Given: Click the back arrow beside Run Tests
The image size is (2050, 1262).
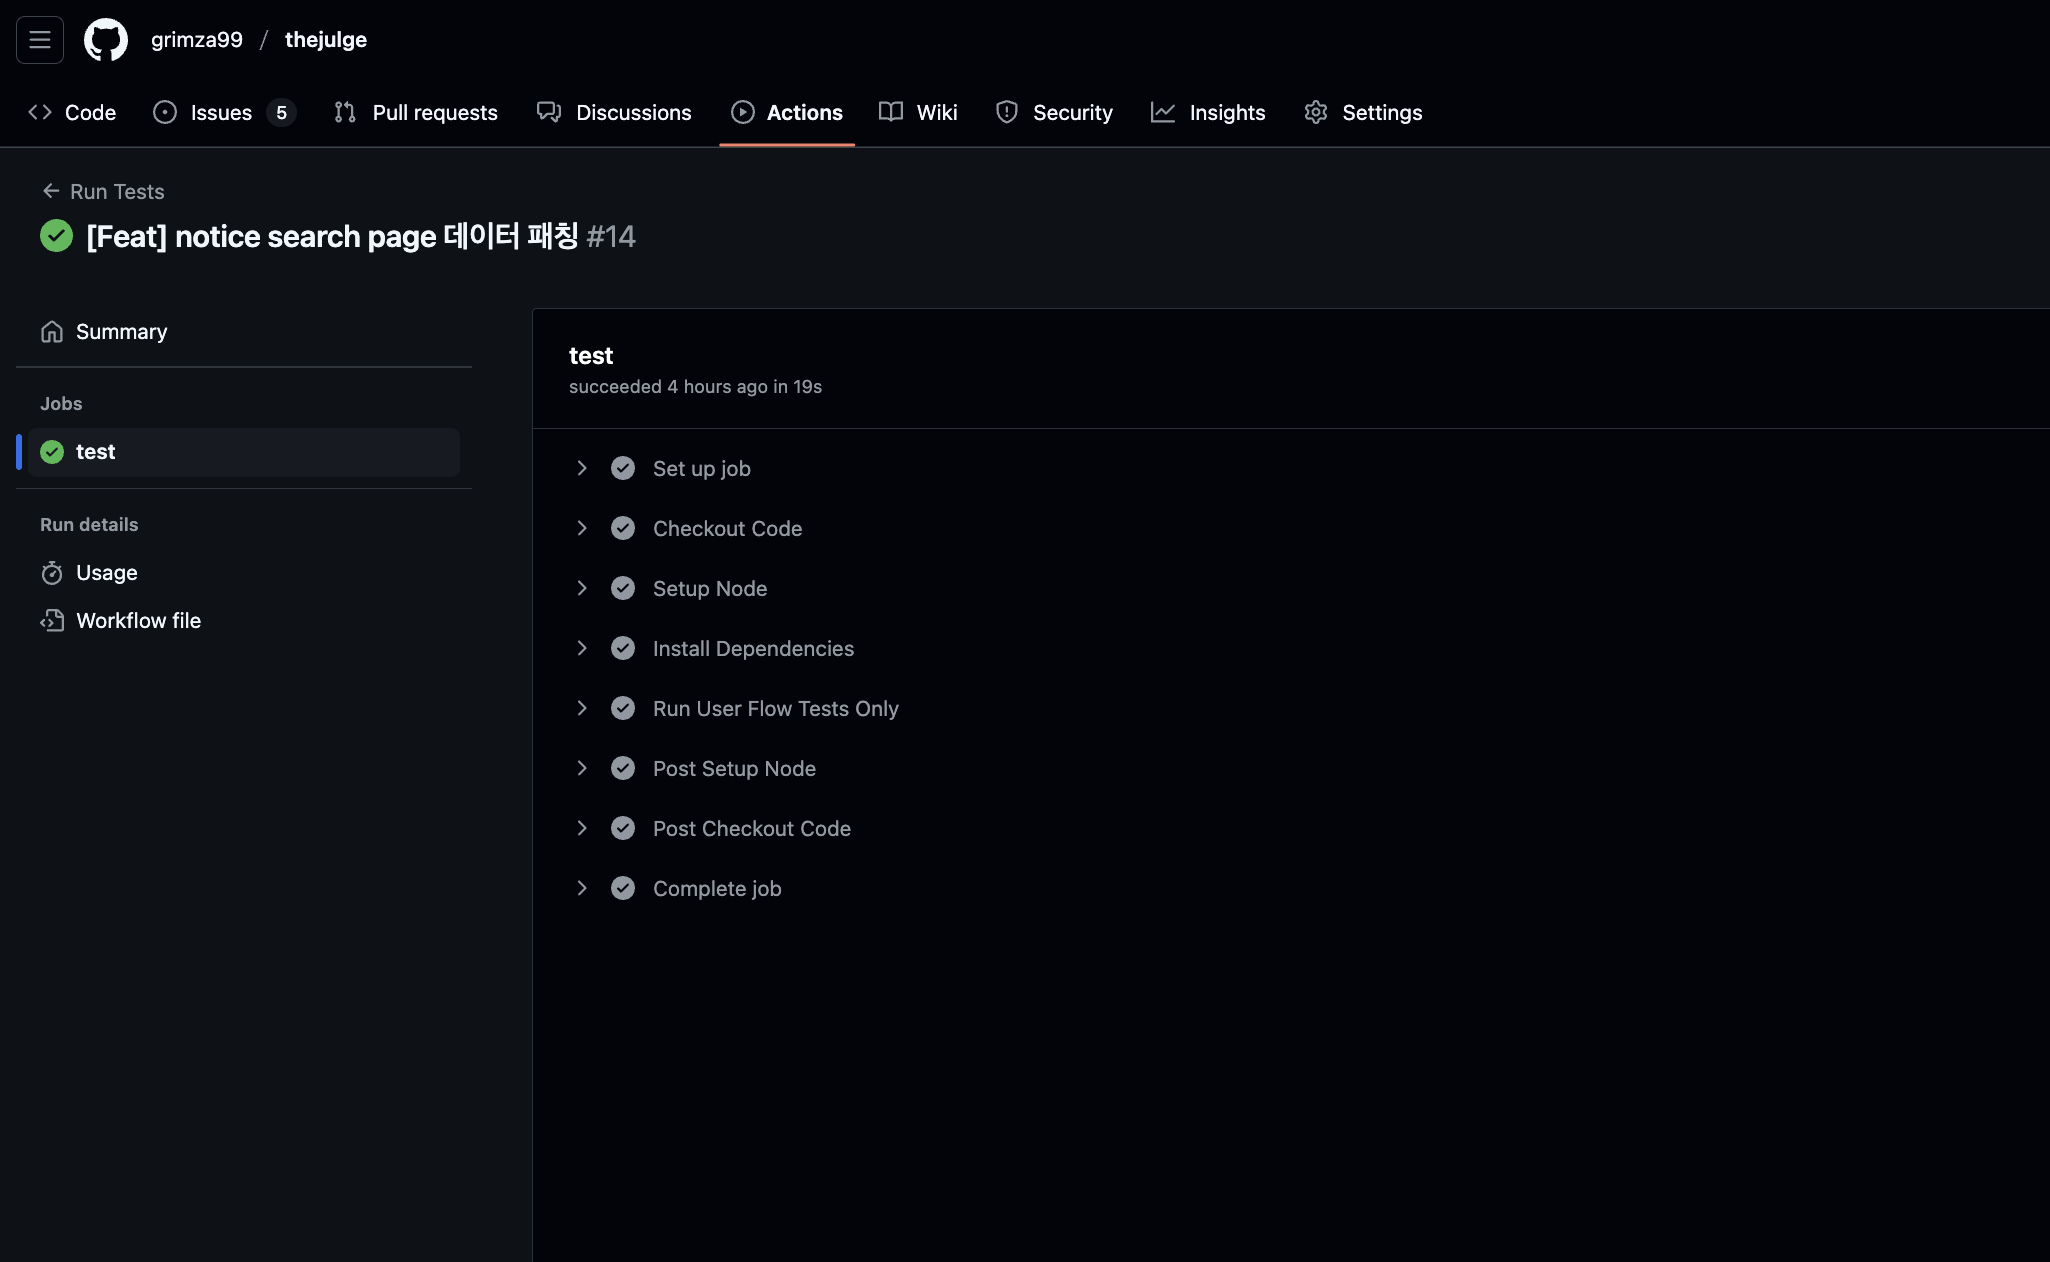Looking at the screenshot, I should [51, 191].
